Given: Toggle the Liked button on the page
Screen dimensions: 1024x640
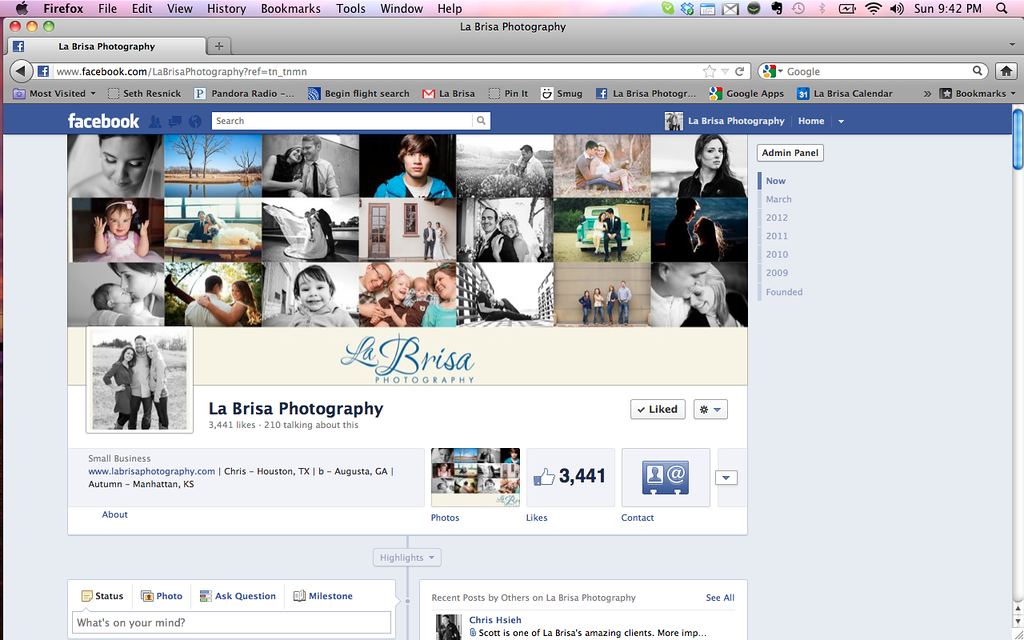Looking at the screenshot, I should pyautogui.click(x=658, y=409).
